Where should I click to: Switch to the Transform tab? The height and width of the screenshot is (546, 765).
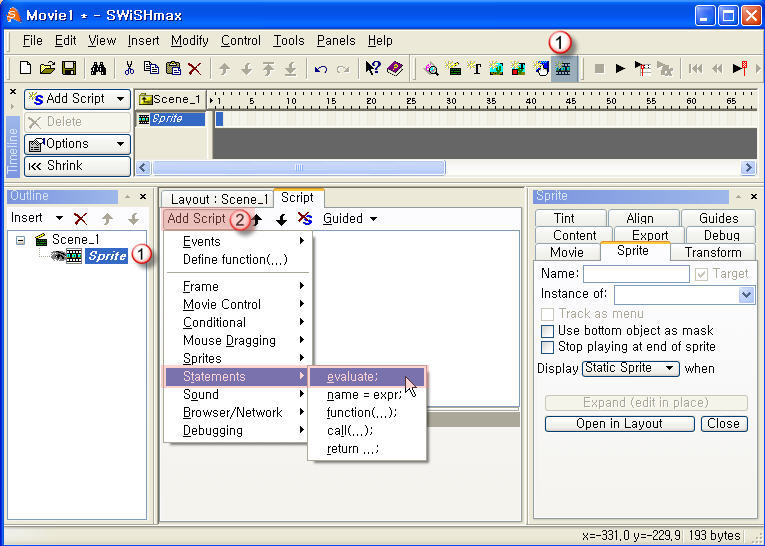pos(713,252)
